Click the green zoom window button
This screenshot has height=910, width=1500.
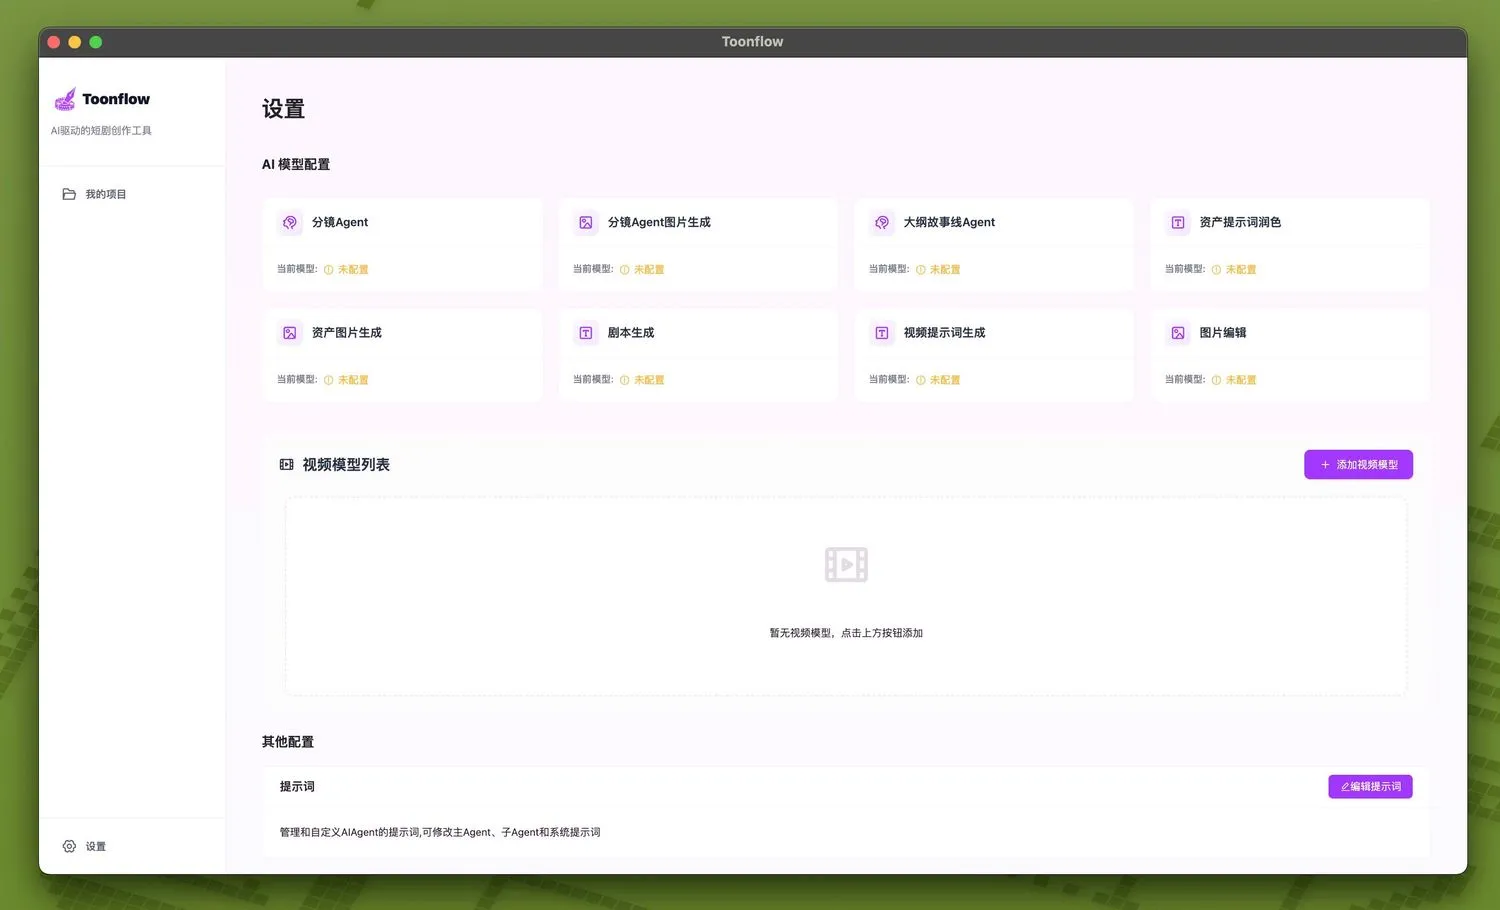click(x=96, y=42)
